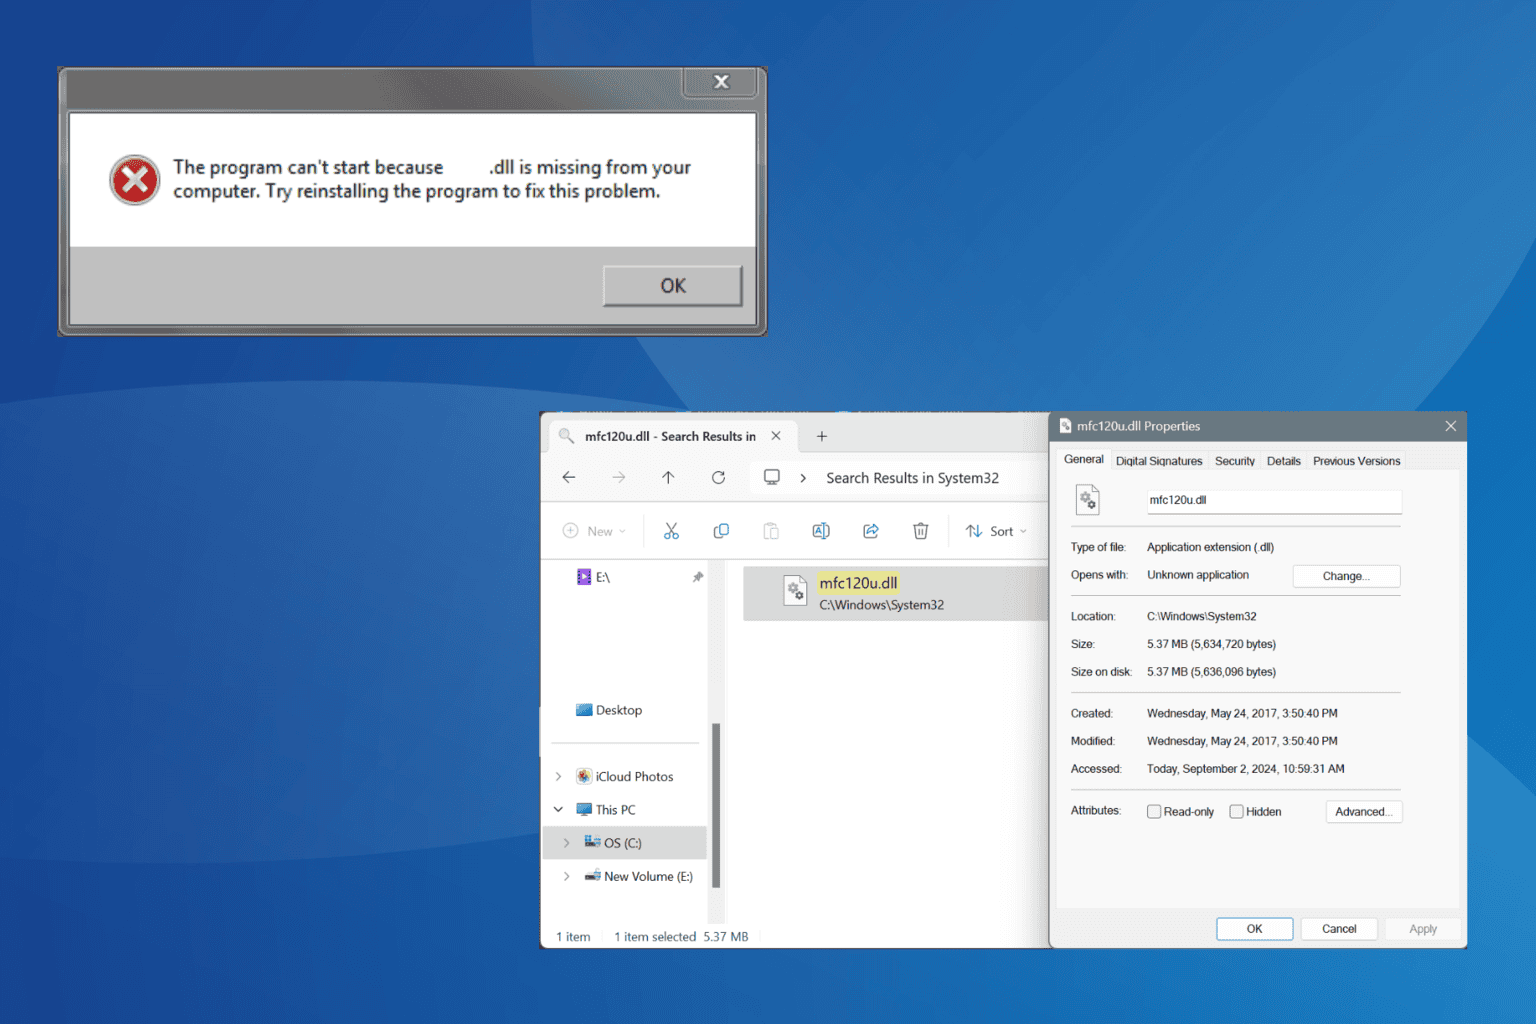
Task: Select the mfc120u.dll - Search Results tab
Action: pos(670,436)
